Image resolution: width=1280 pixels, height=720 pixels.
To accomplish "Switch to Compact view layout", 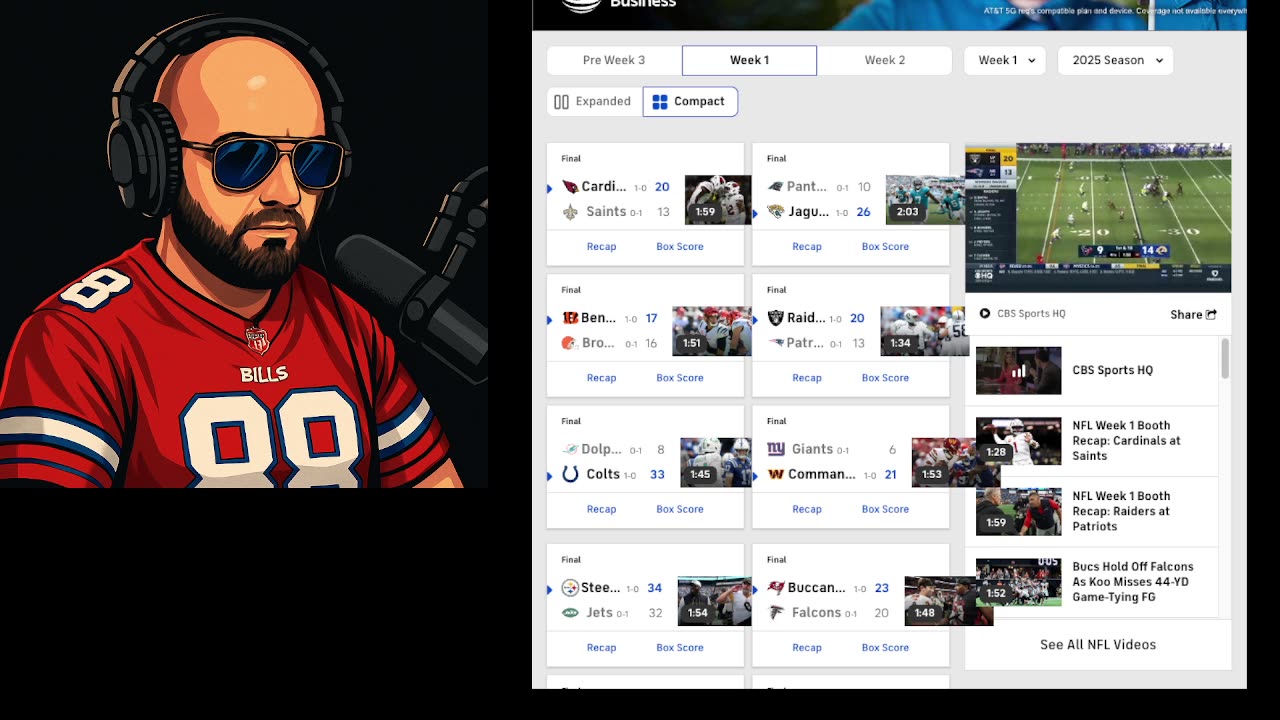I will tap(690, 101).
